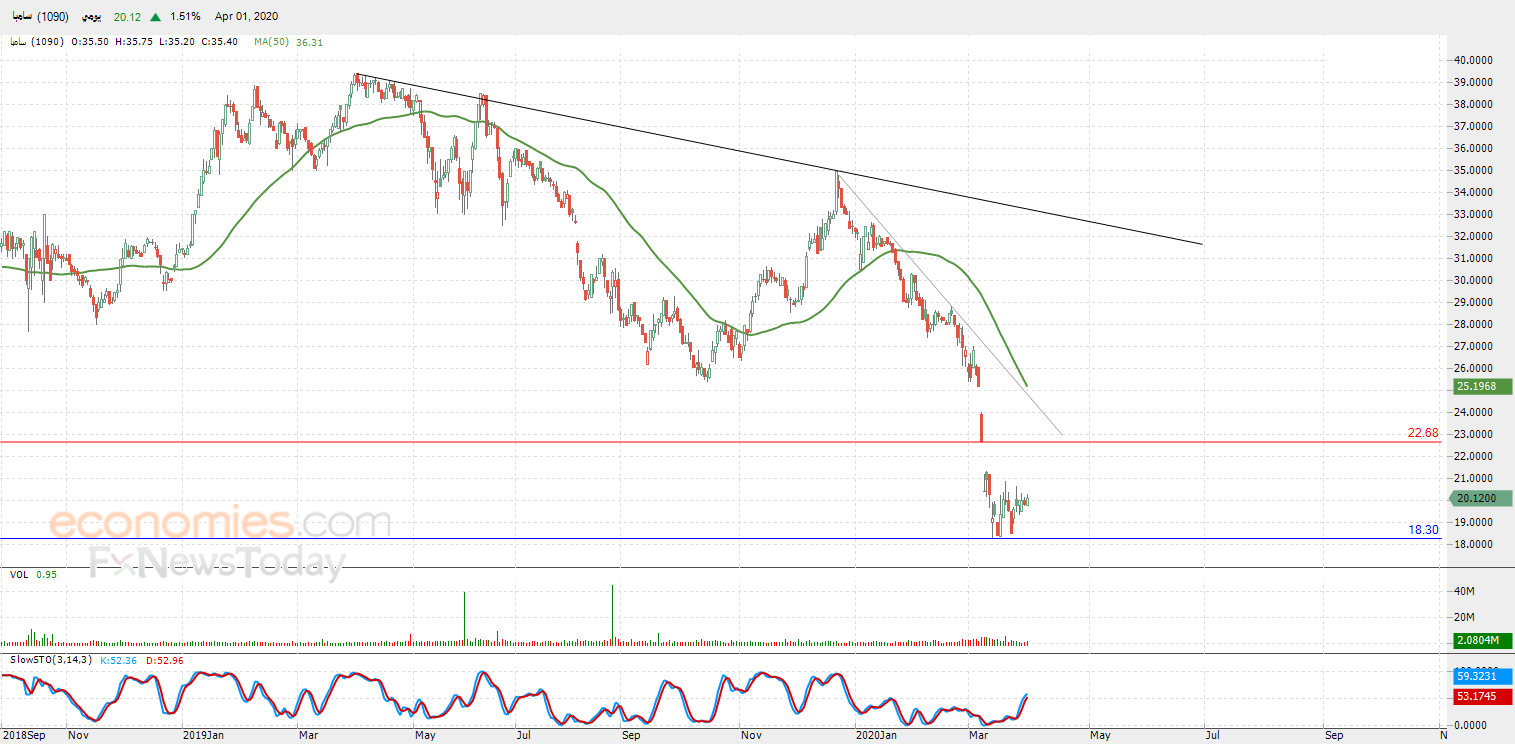Click the high value H:35.75
The width and height of the screenshot is (1515, 744).
point(133,42)
